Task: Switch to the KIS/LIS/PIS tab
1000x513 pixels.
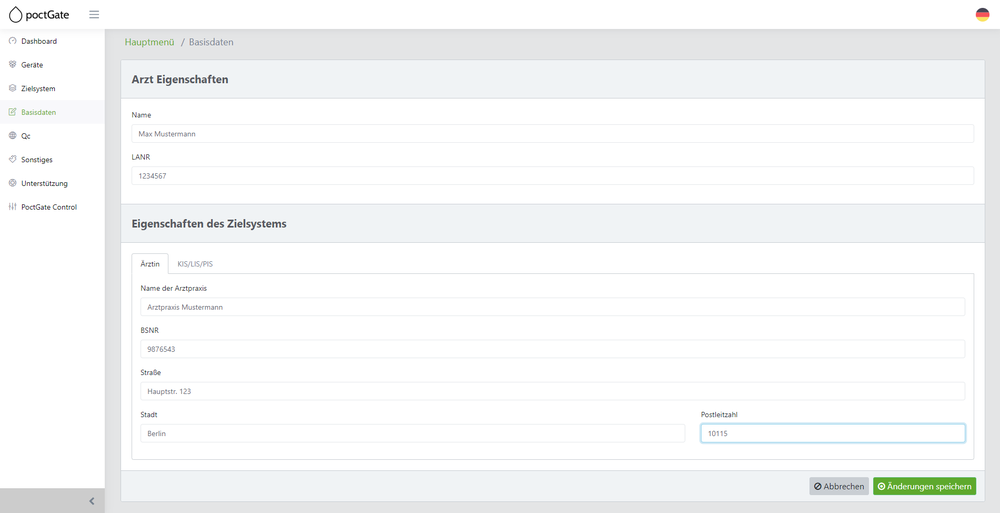Action: click(195, 264)
